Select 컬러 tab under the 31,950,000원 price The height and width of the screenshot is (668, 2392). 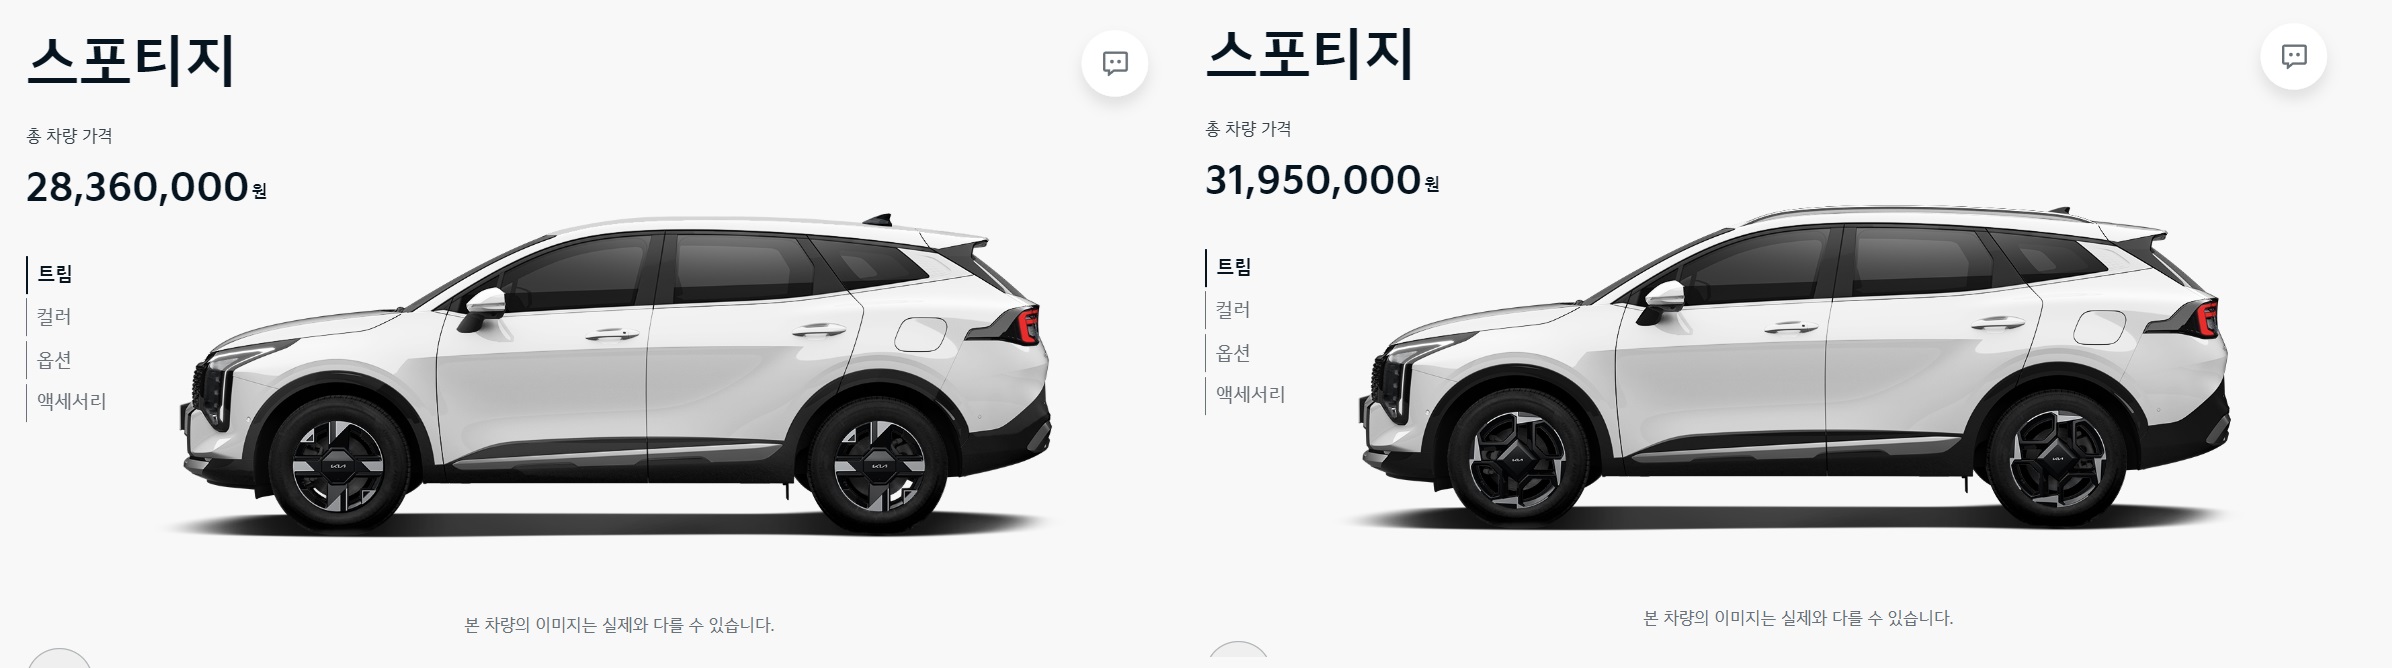click(x=1233, y=310)
